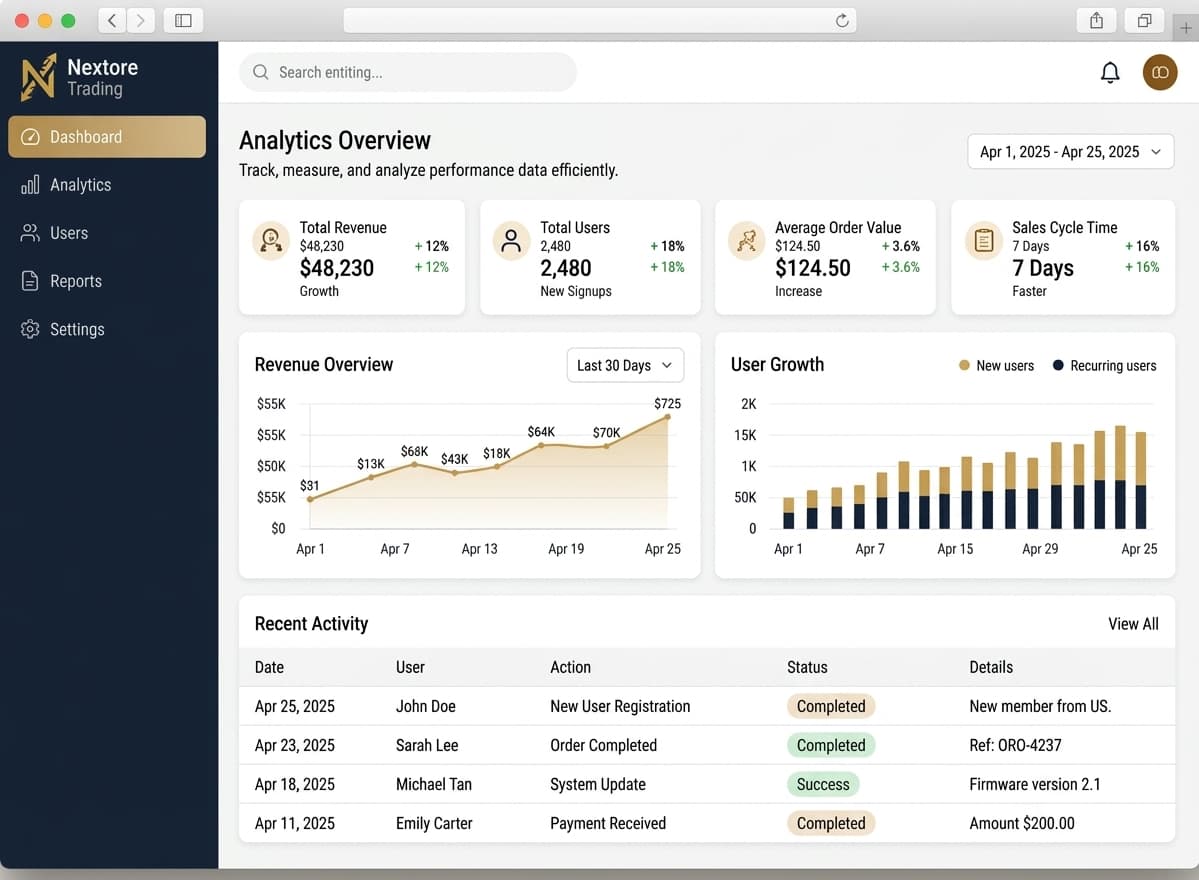Click the user name Emily Carter
This screenshot has height=880, width=1199.
(434, 823)
